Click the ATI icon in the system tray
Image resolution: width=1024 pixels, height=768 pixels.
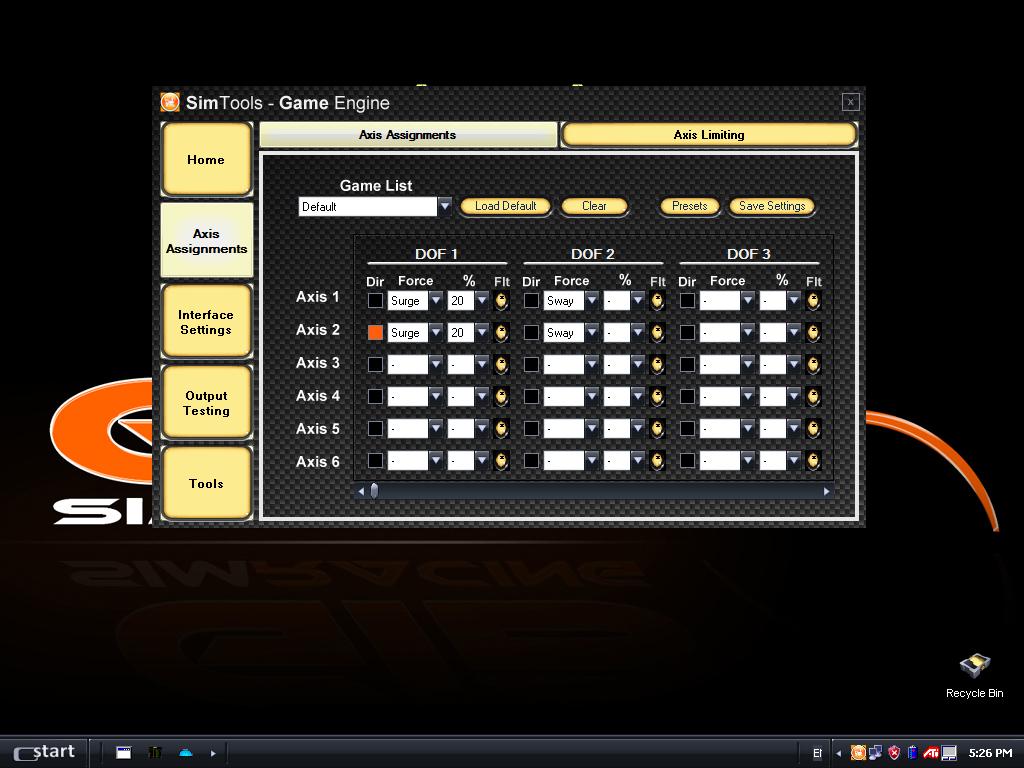pyautogui.click(x=931, y=752)
